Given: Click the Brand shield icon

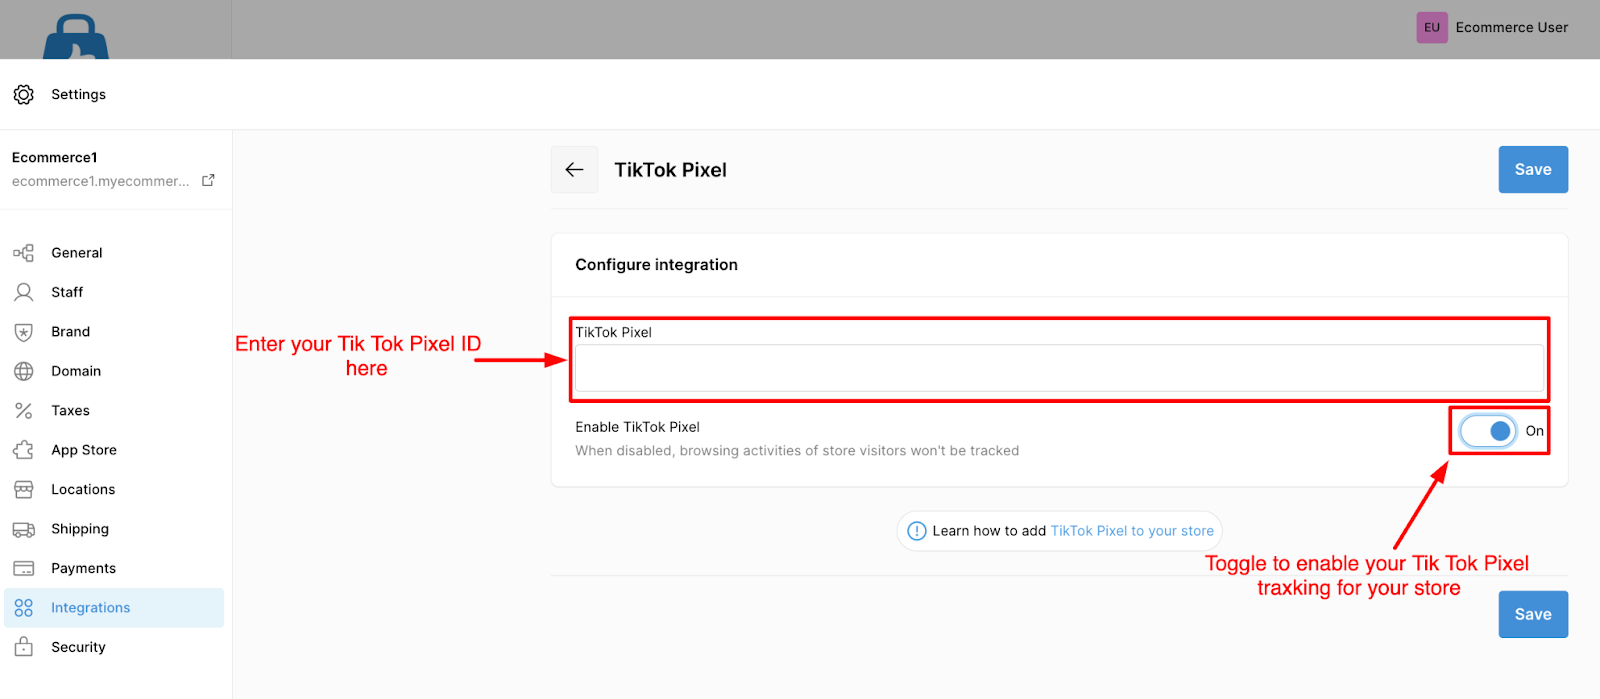Looking at the screenshot, I should click(x=24, y=332).
